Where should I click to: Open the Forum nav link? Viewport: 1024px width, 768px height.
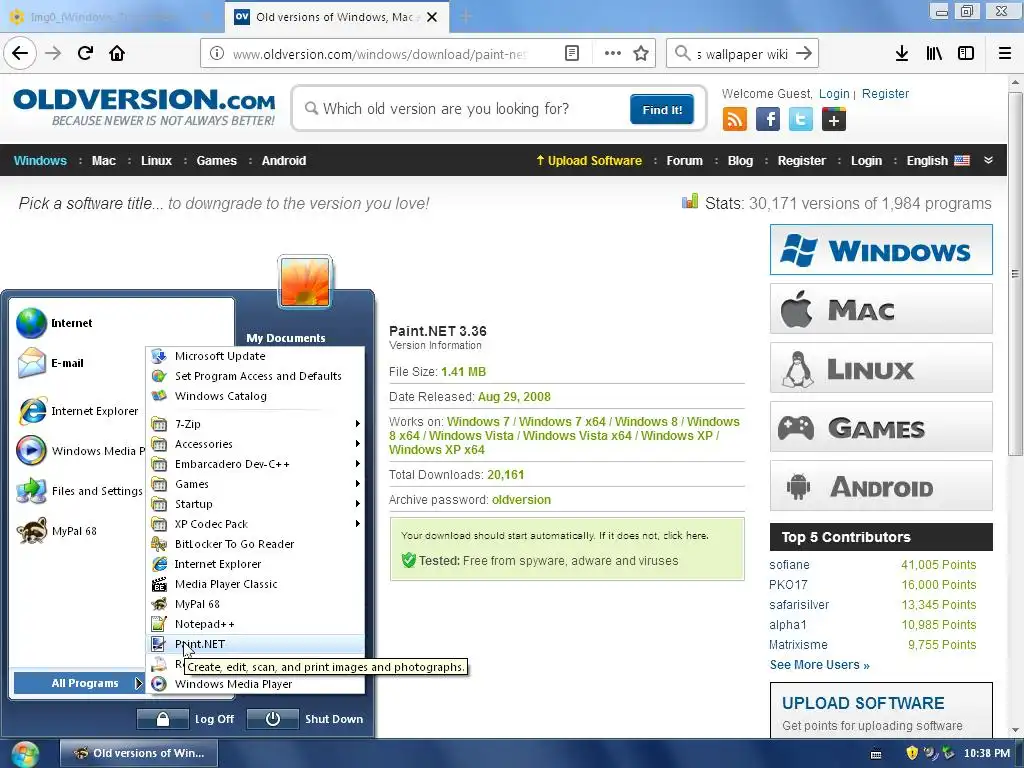coord(684,161)
